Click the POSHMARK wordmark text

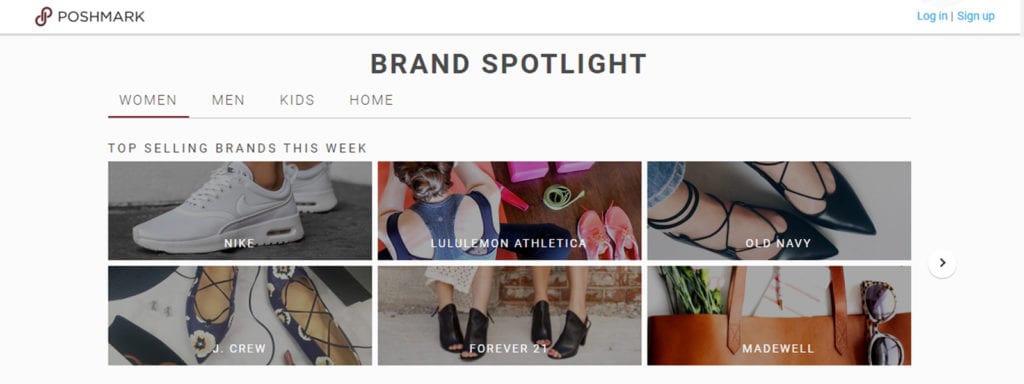101,17
